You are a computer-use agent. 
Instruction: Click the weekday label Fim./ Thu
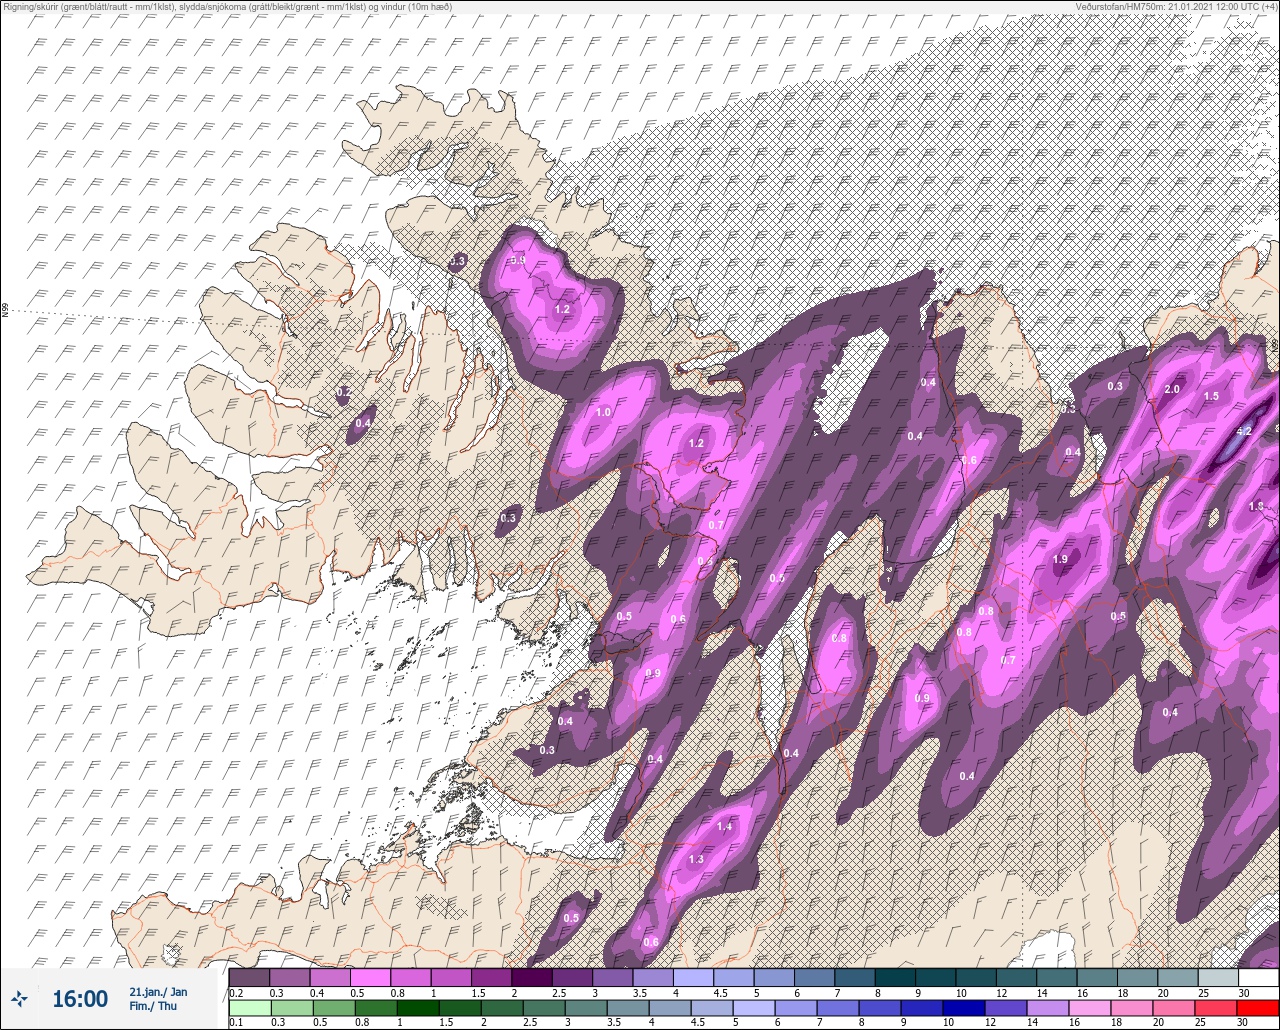152,1006
